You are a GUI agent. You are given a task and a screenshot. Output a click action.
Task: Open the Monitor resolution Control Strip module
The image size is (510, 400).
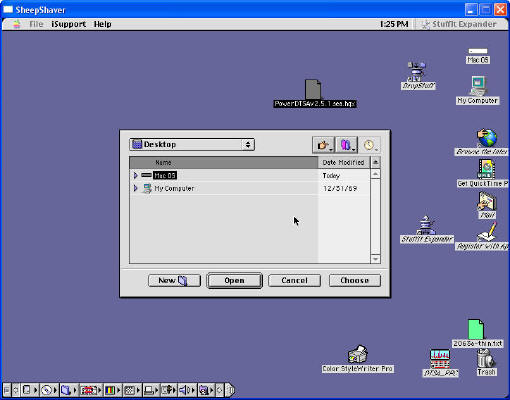132,390
